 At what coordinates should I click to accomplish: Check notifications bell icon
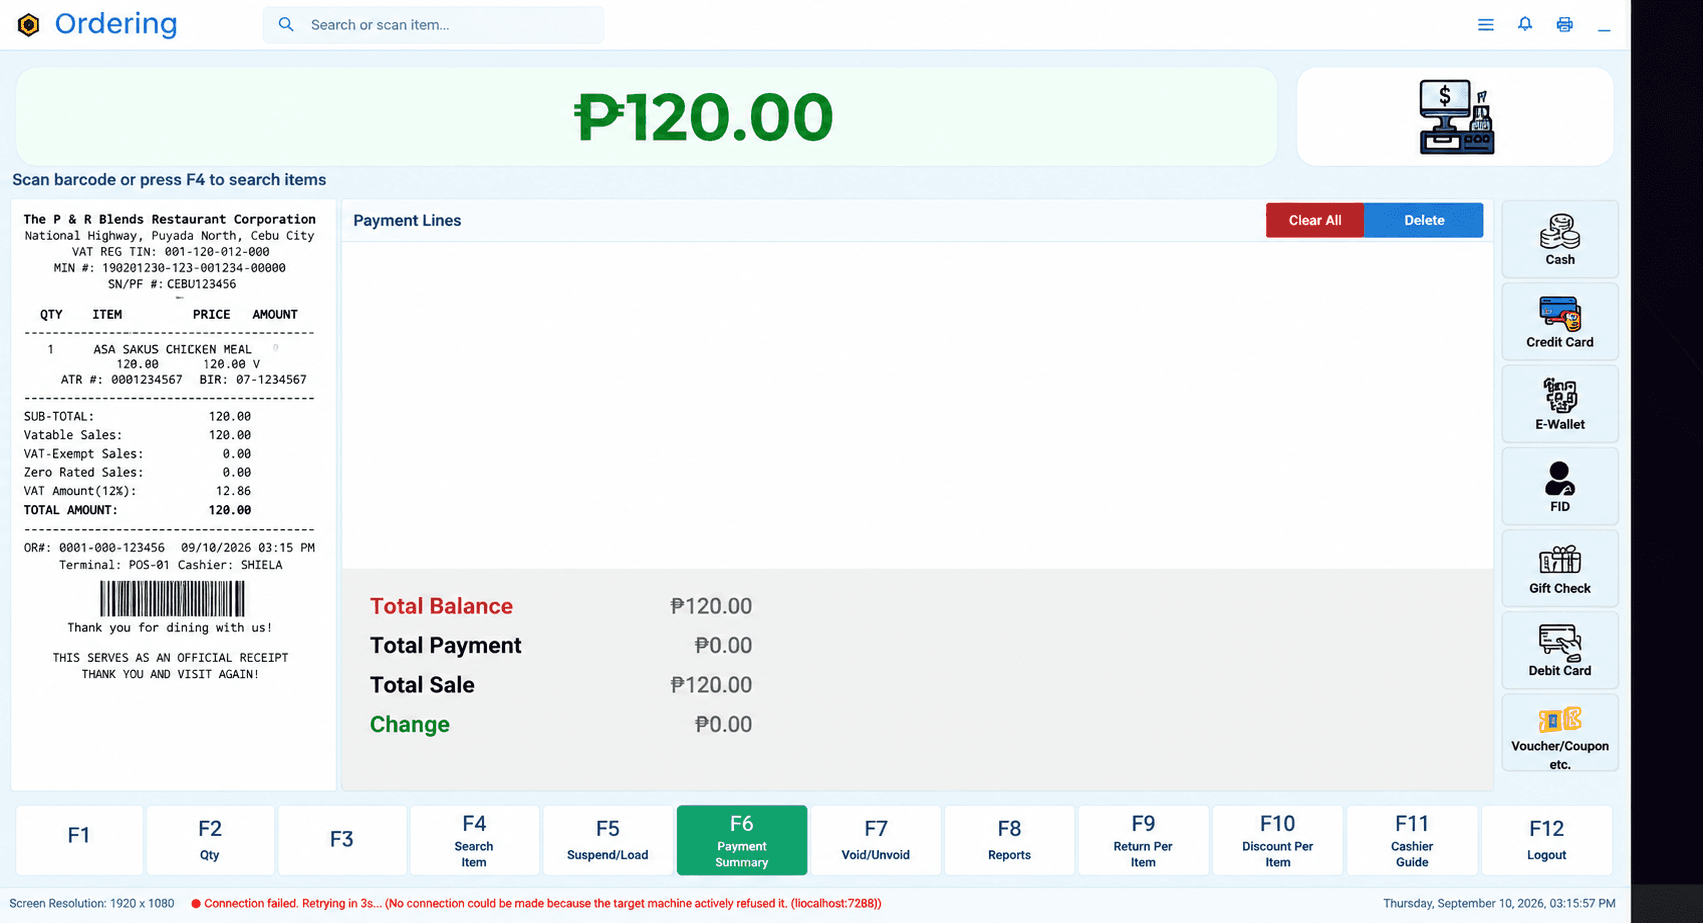point(1525,24)
